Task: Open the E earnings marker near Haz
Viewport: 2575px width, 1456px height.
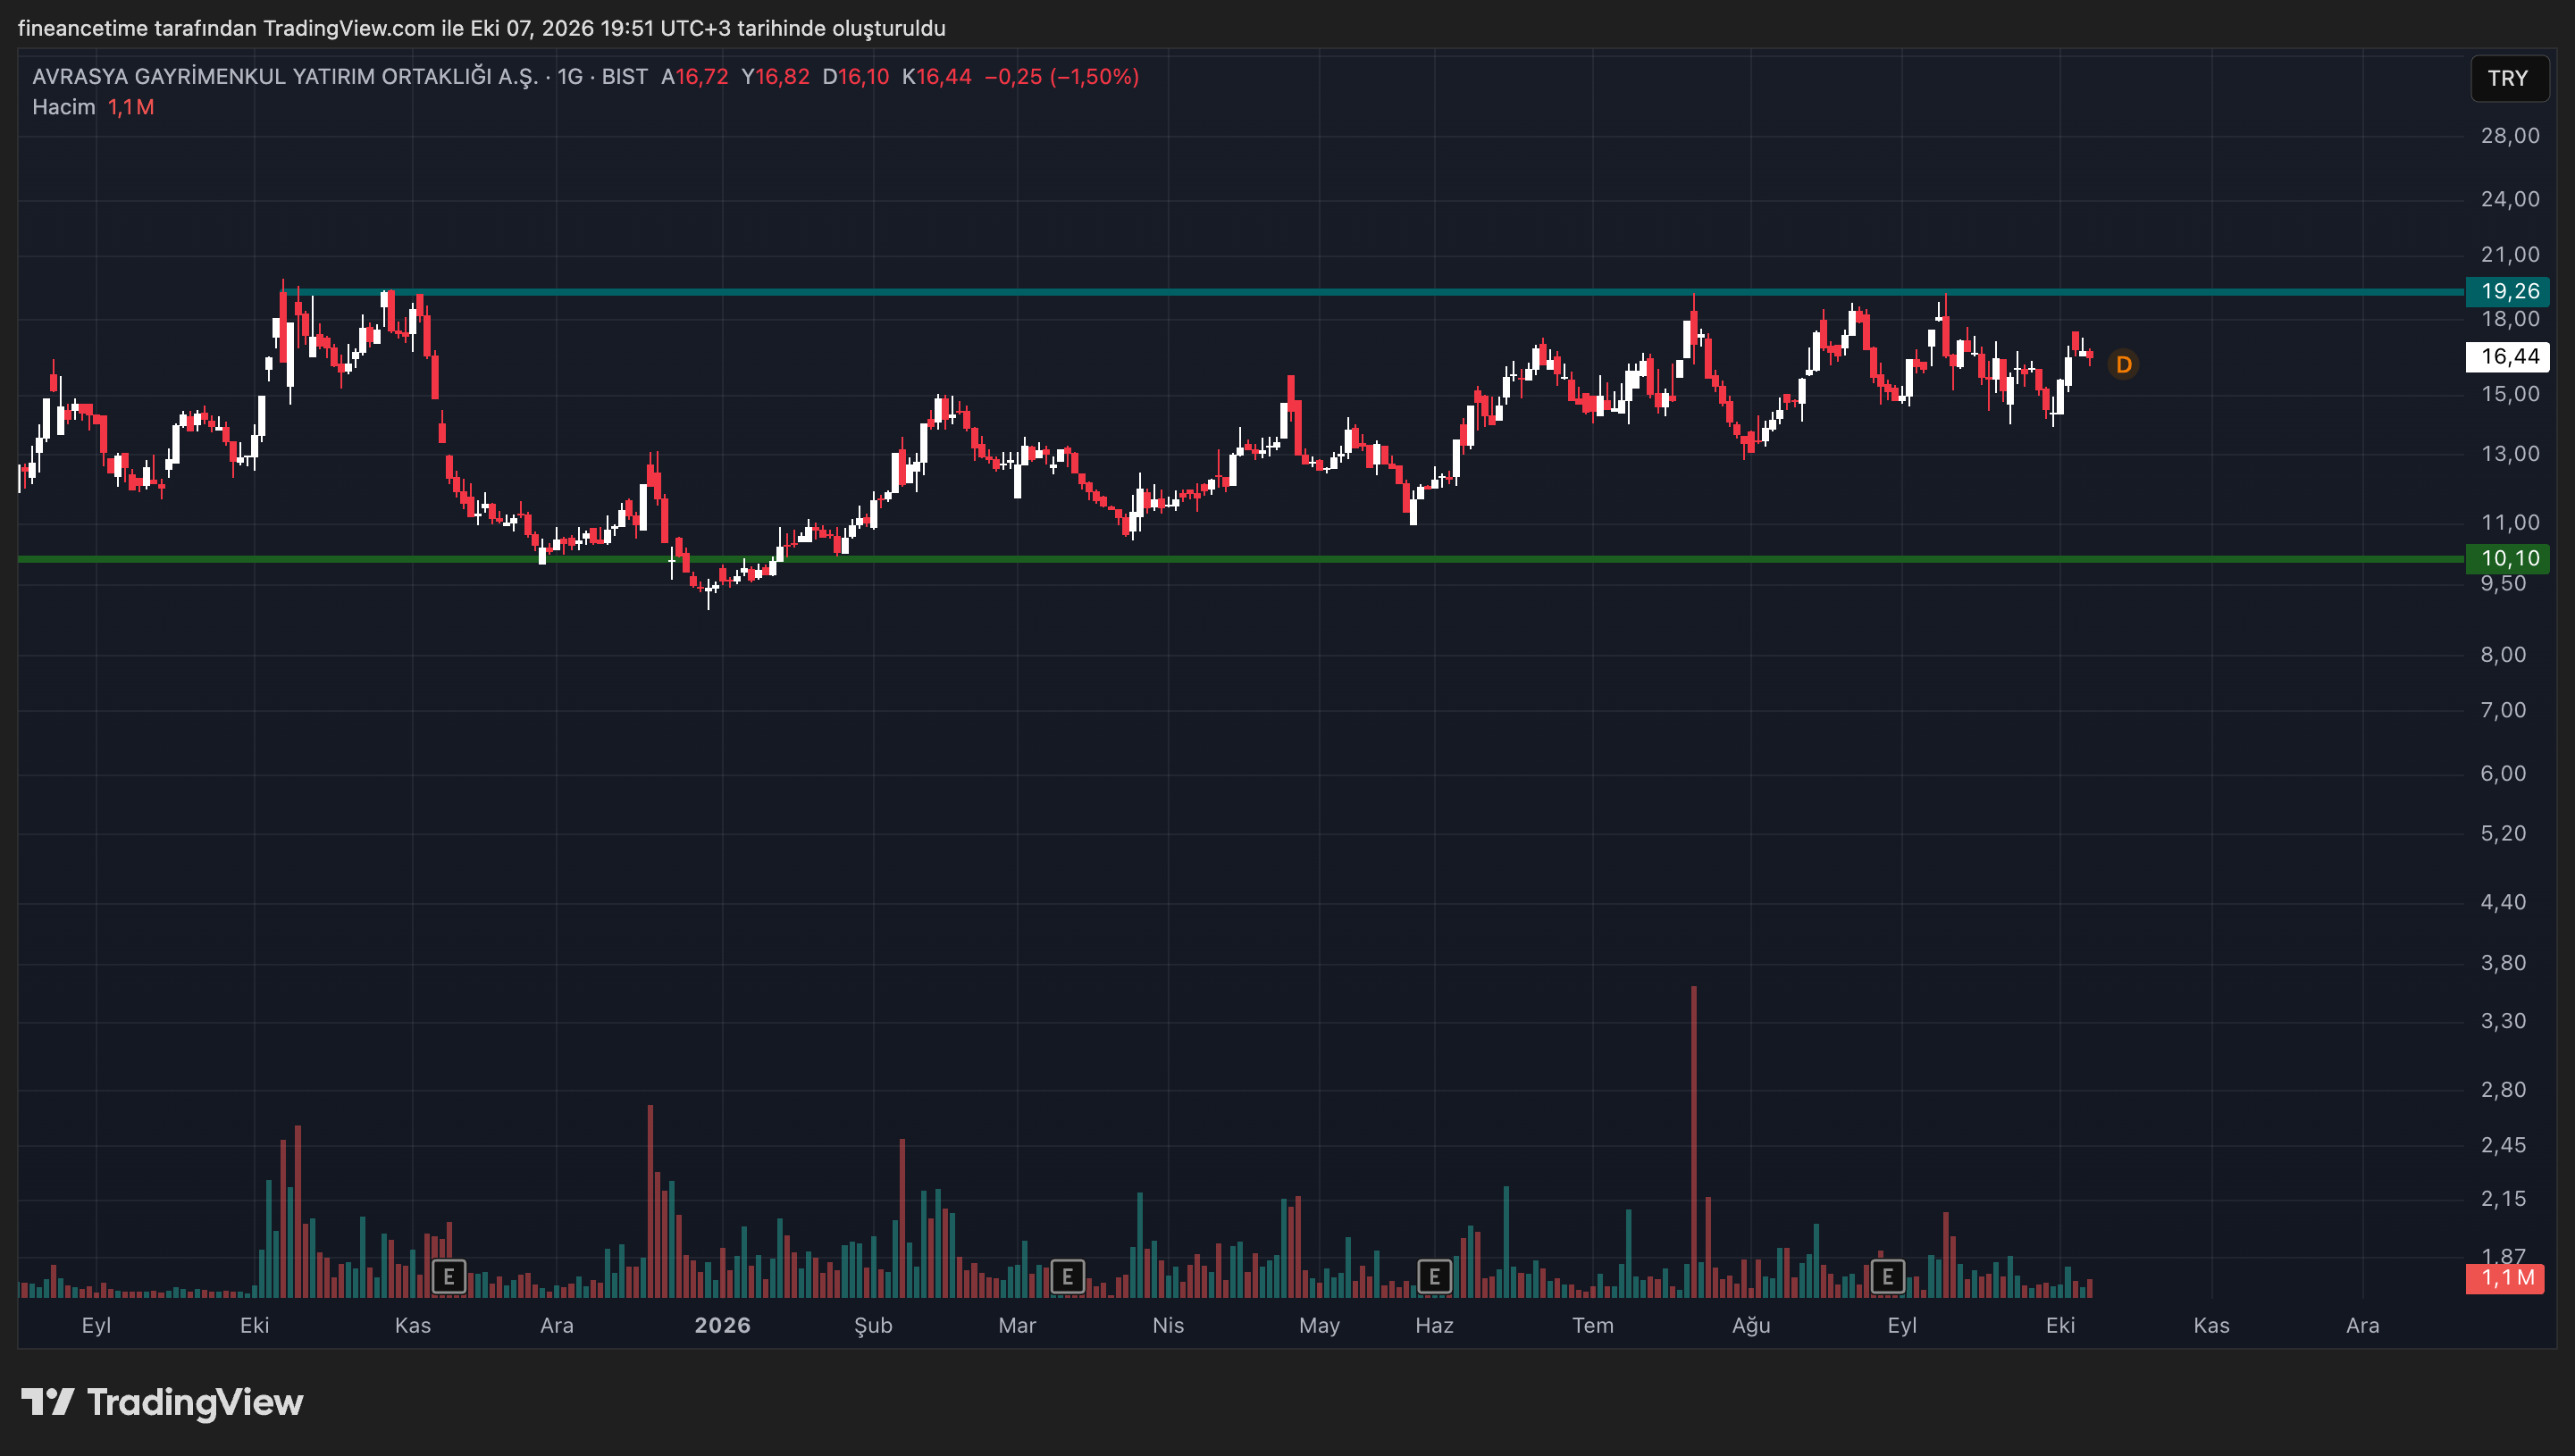Action: pyautogui.click(x=1434, y=1277)
